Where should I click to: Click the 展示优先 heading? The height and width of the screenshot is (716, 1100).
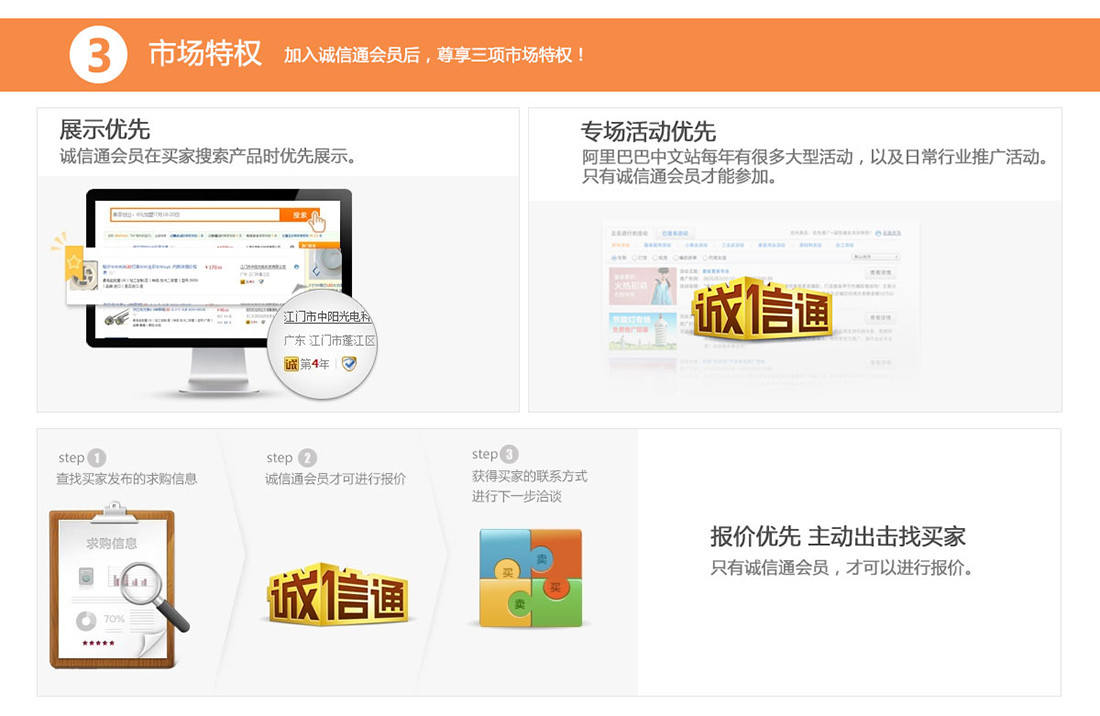click(x=105, y=130)
